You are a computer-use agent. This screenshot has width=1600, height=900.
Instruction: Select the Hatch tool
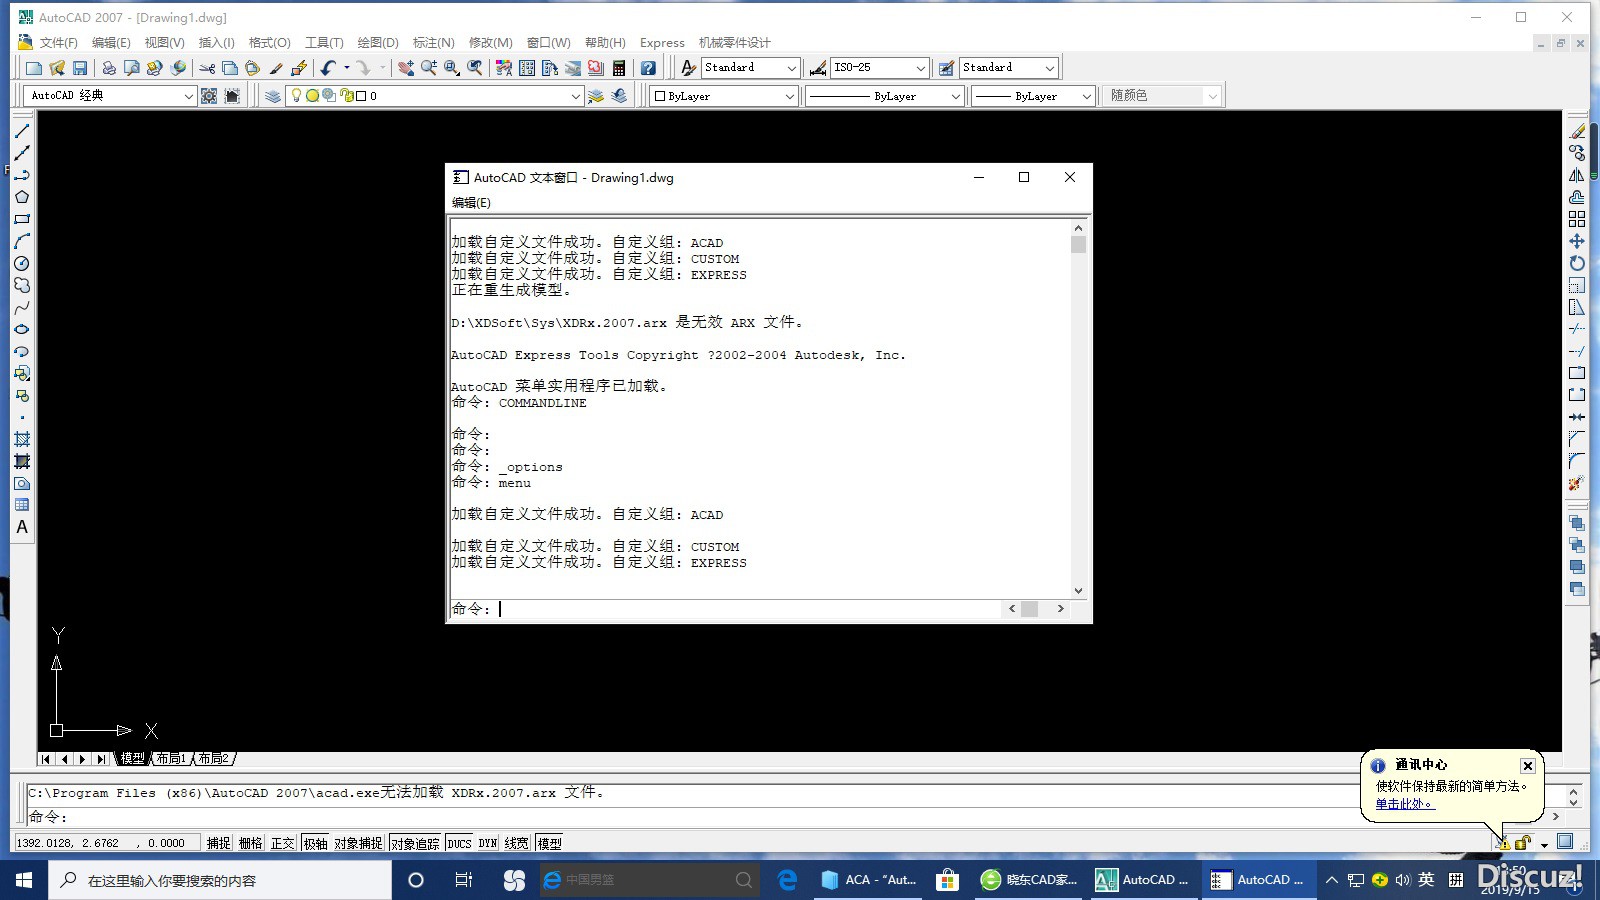[22, 439]
